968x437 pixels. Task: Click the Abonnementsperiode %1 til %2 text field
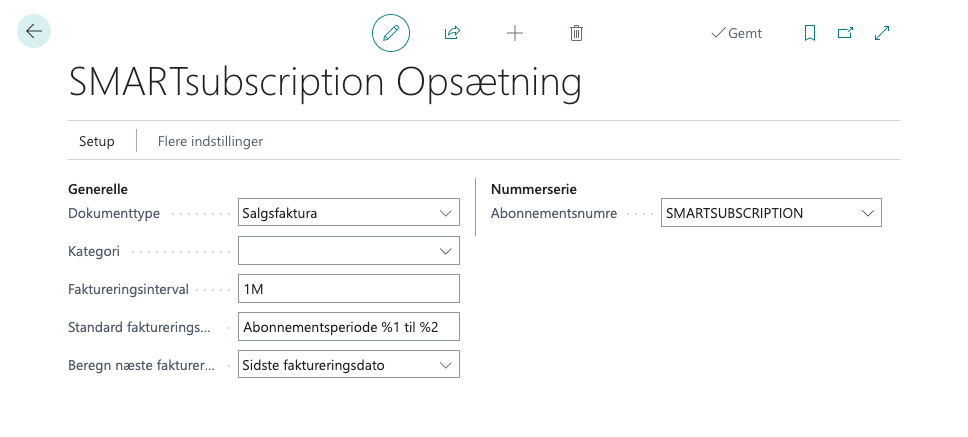pyautogui.click(x=349, y=327)
